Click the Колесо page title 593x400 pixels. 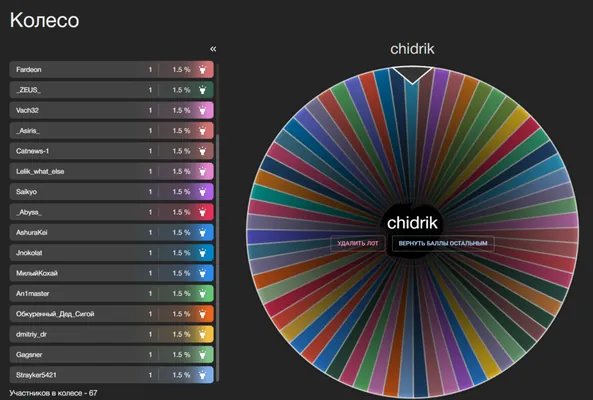(44, 20)
